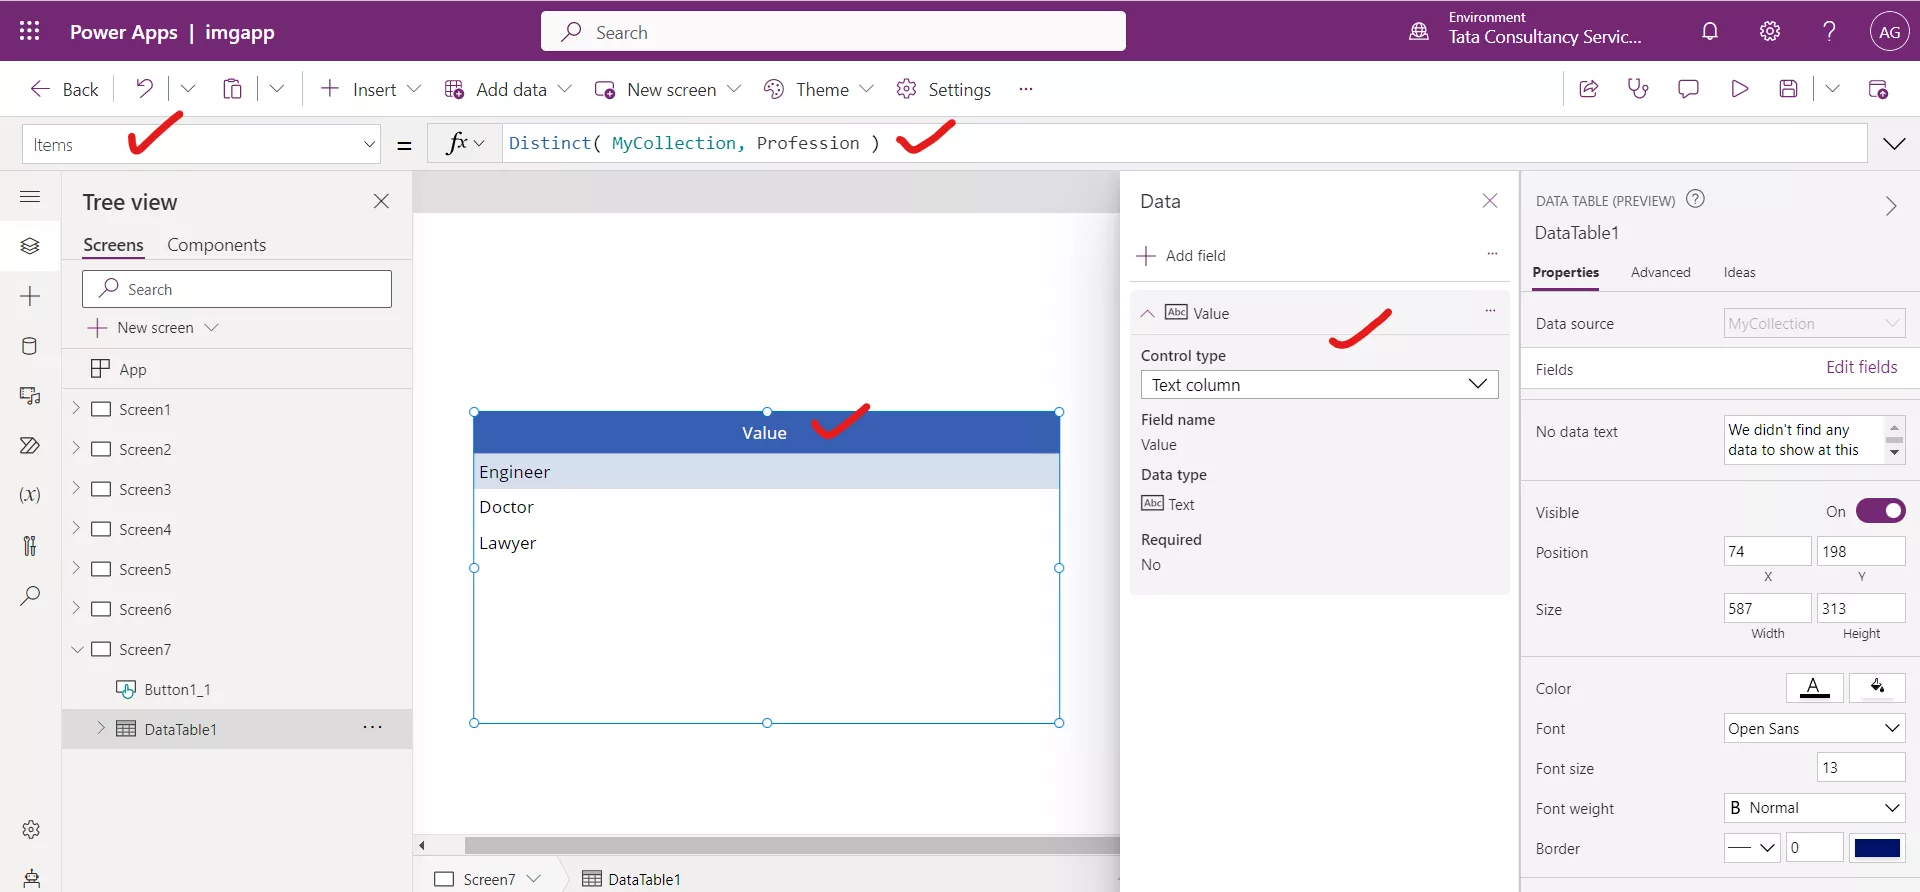
Task: Click the Save icon
Action: click(x=1789, y=89)
